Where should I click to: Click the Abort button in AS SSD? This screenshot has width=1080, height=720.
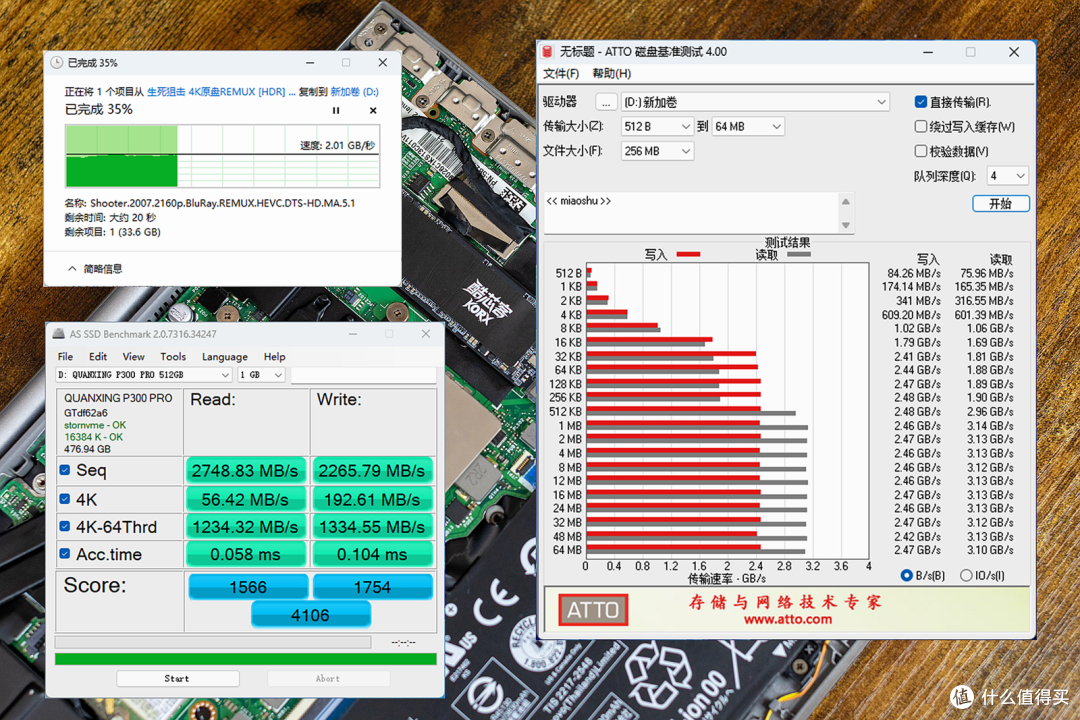pos(328,679)
